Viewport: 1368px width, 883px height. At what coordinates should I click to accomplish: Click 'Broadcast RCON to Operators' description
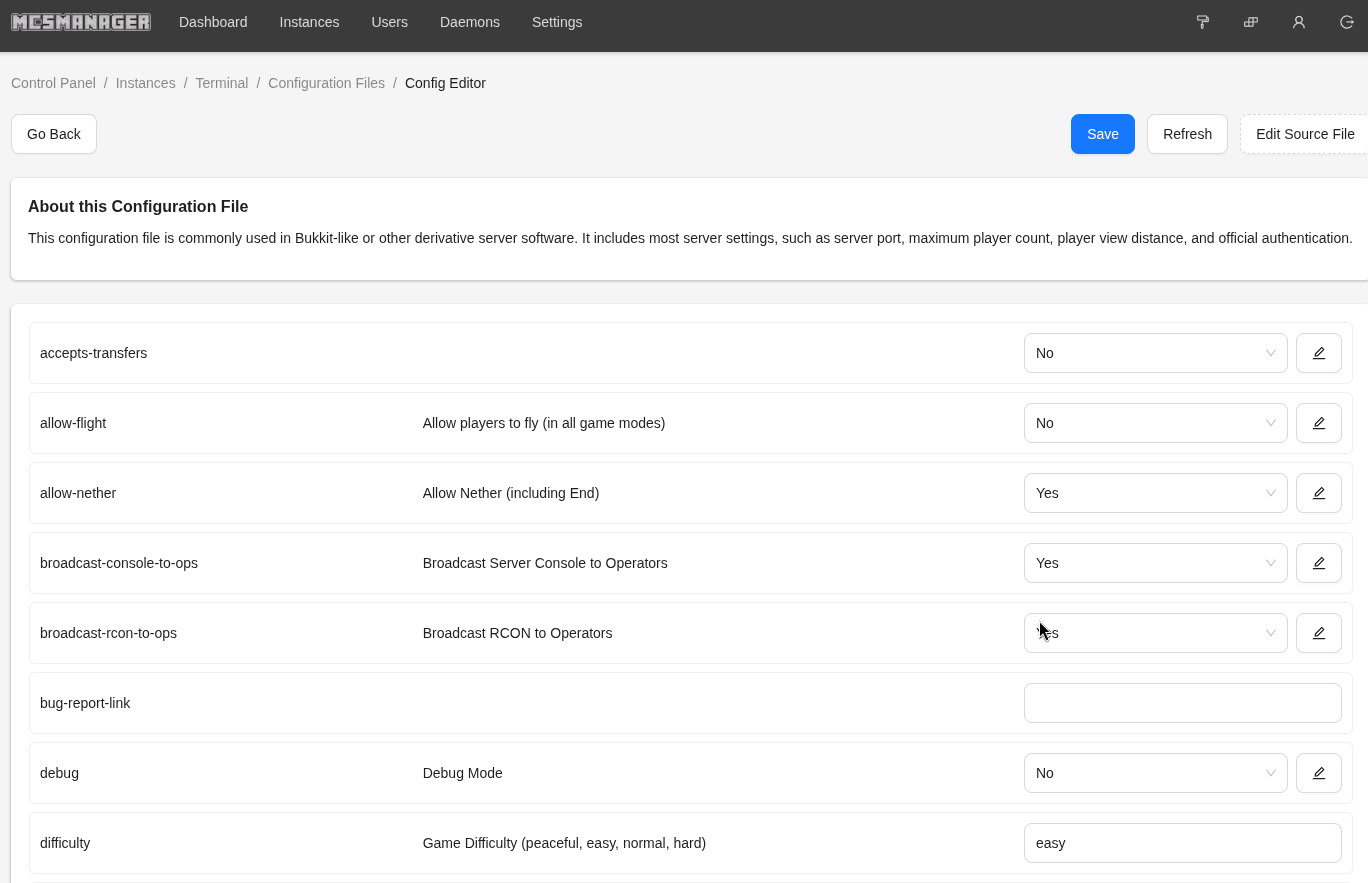click(x=517, y=633)
